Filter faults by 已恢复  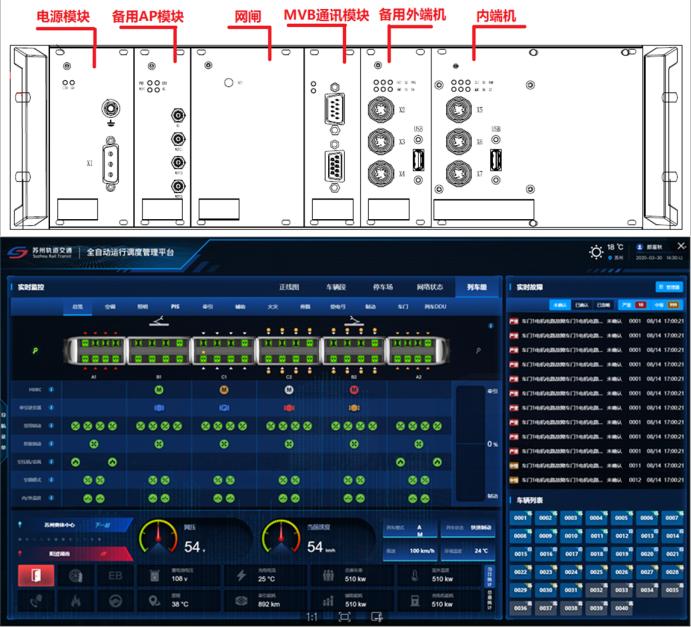603,305
